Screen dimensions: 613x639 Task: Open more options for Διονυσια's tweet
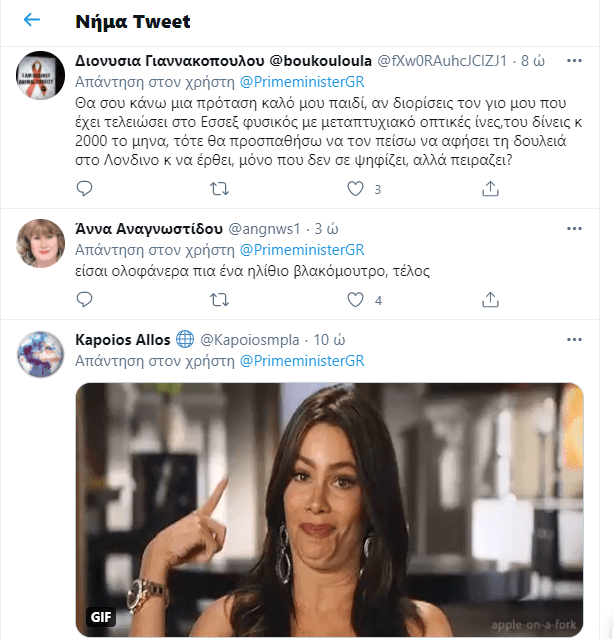pyautogui.click(x=574, y=60)
